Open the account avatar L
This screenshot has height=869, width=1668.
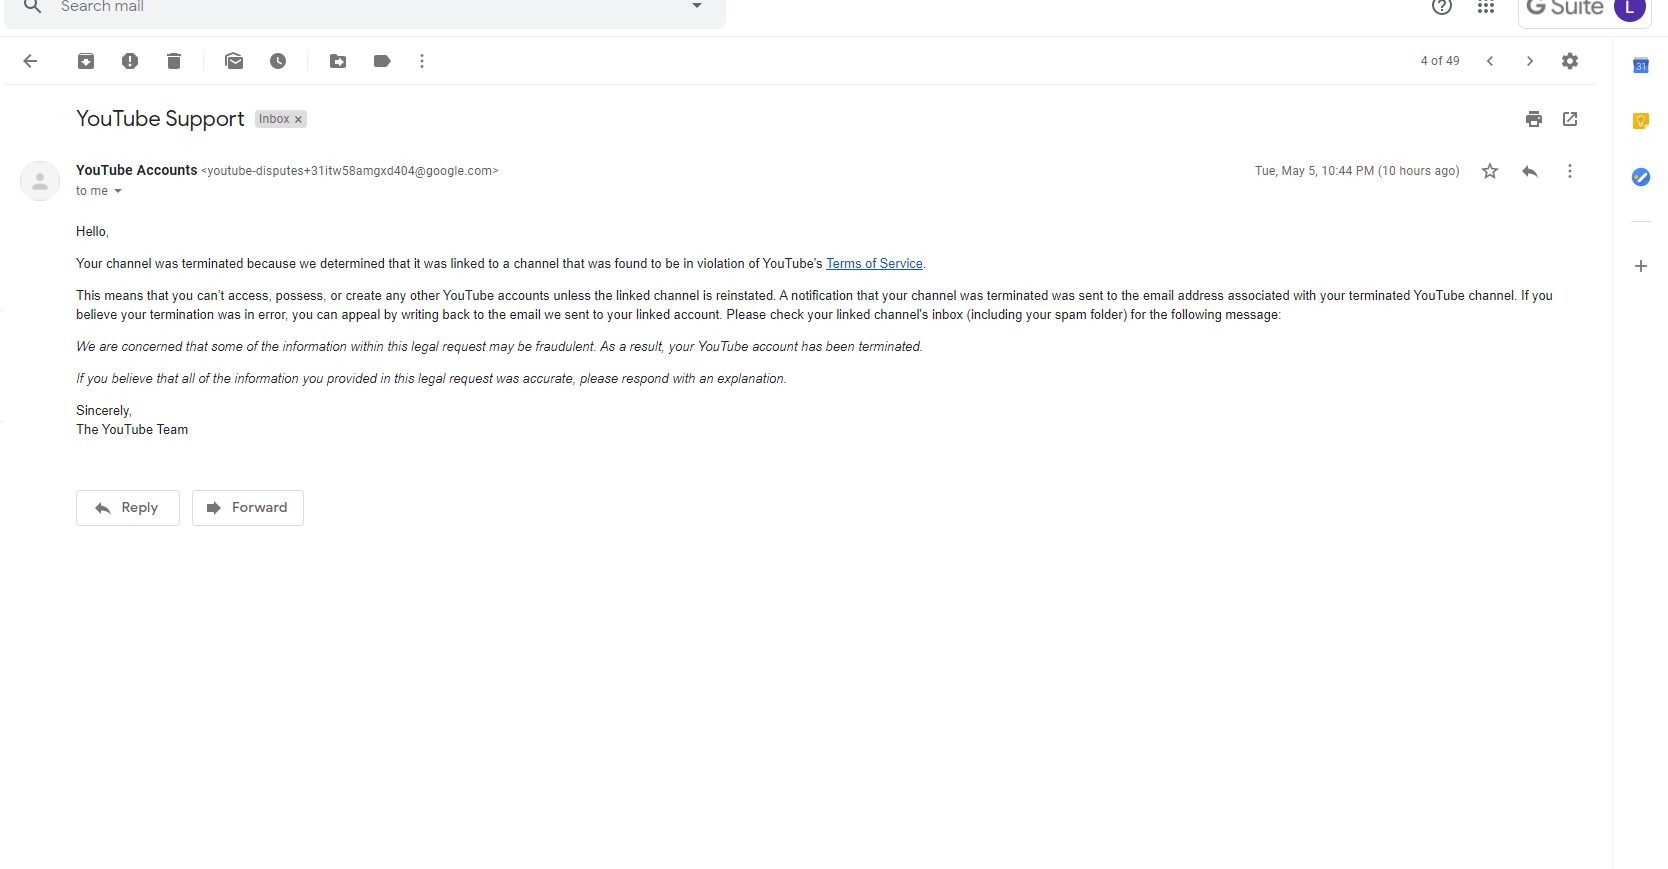[x=1630, y=8]
